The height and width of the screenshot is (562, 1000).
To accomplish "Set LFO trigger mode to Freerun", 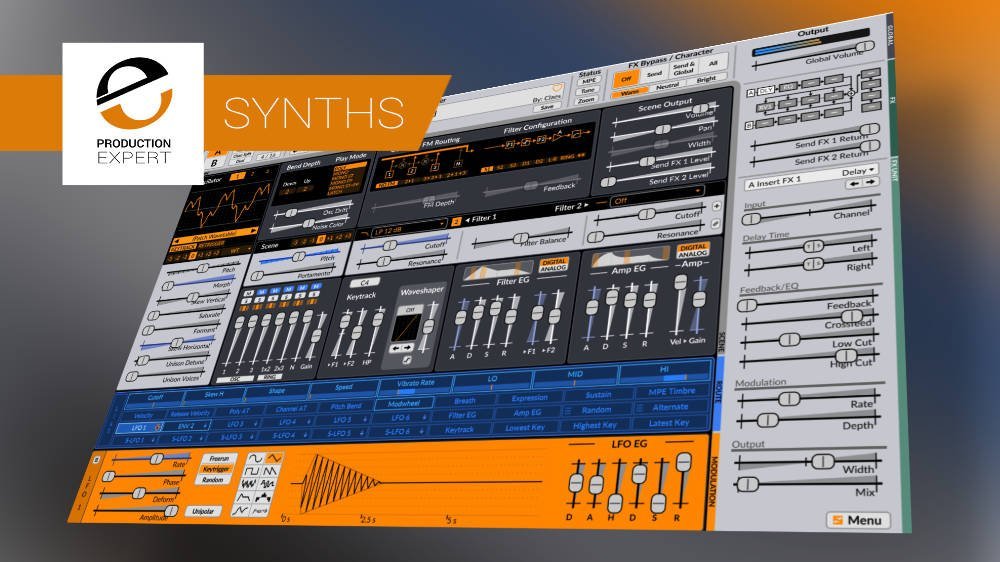I will point(219,459).
